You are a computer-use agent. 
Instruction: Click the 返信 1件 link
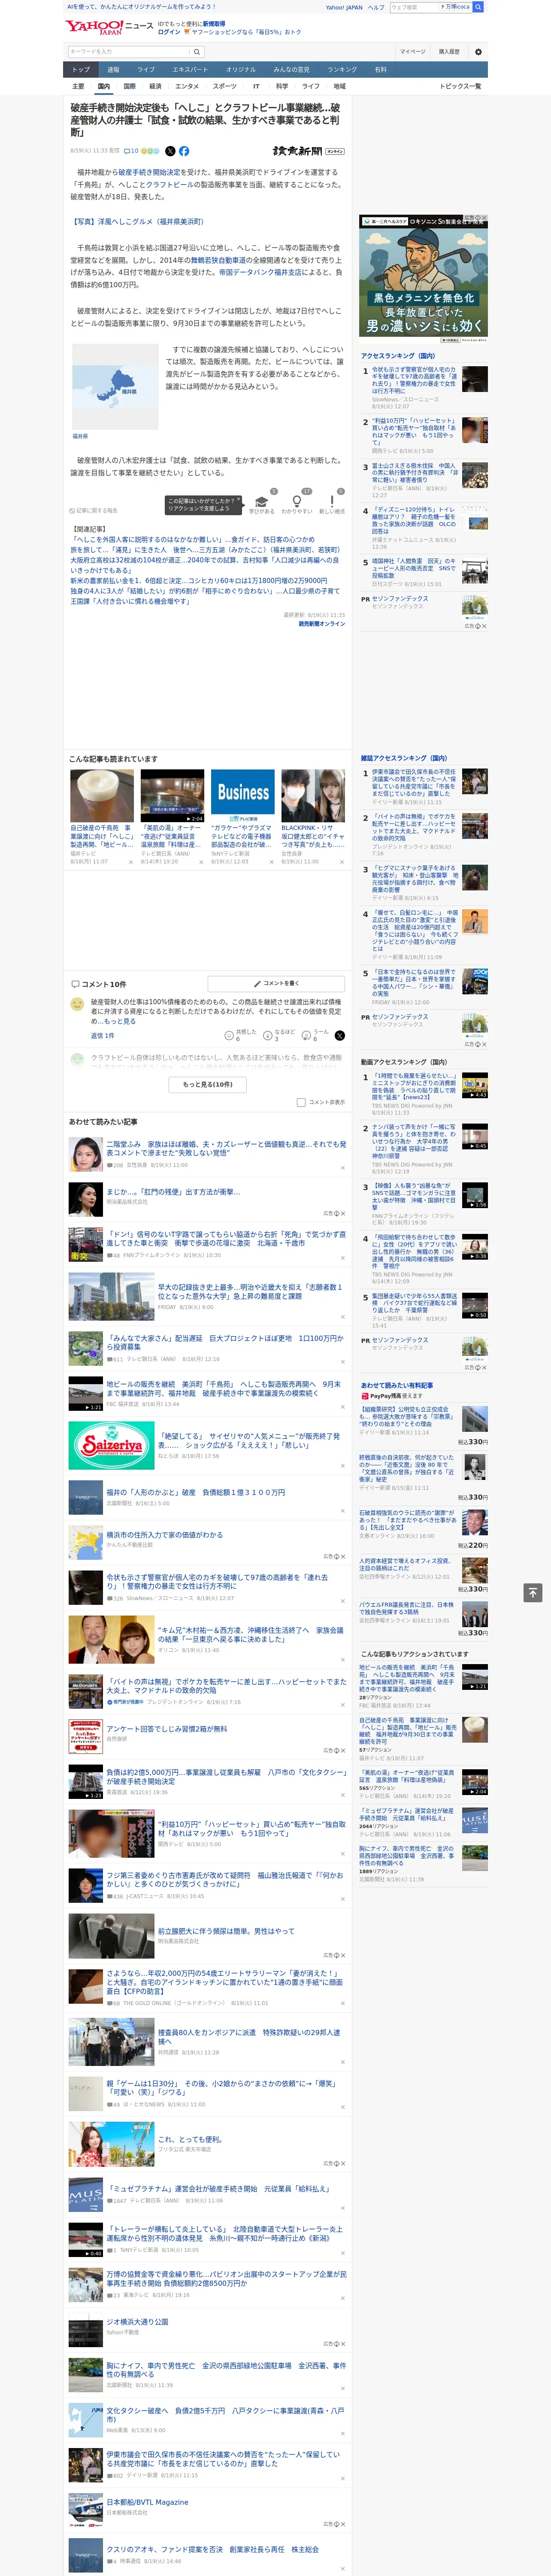(x=103, y=1035)
